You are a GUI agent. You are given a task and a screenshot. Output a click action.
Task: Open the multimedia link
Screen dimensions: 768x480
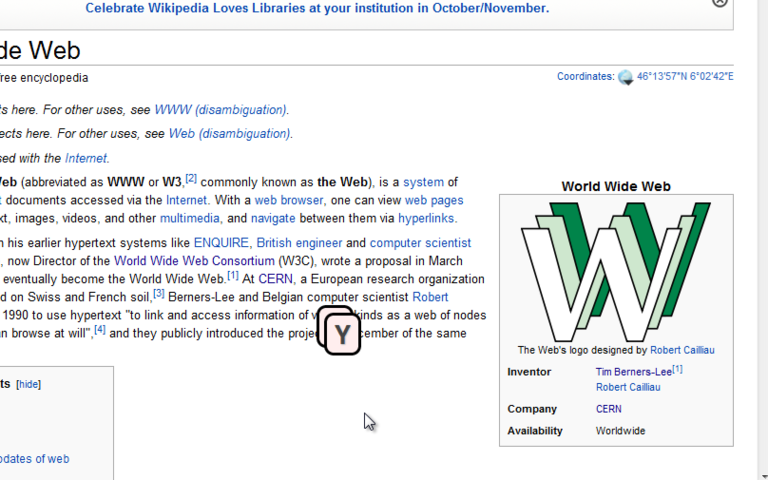tap(190, 218)
